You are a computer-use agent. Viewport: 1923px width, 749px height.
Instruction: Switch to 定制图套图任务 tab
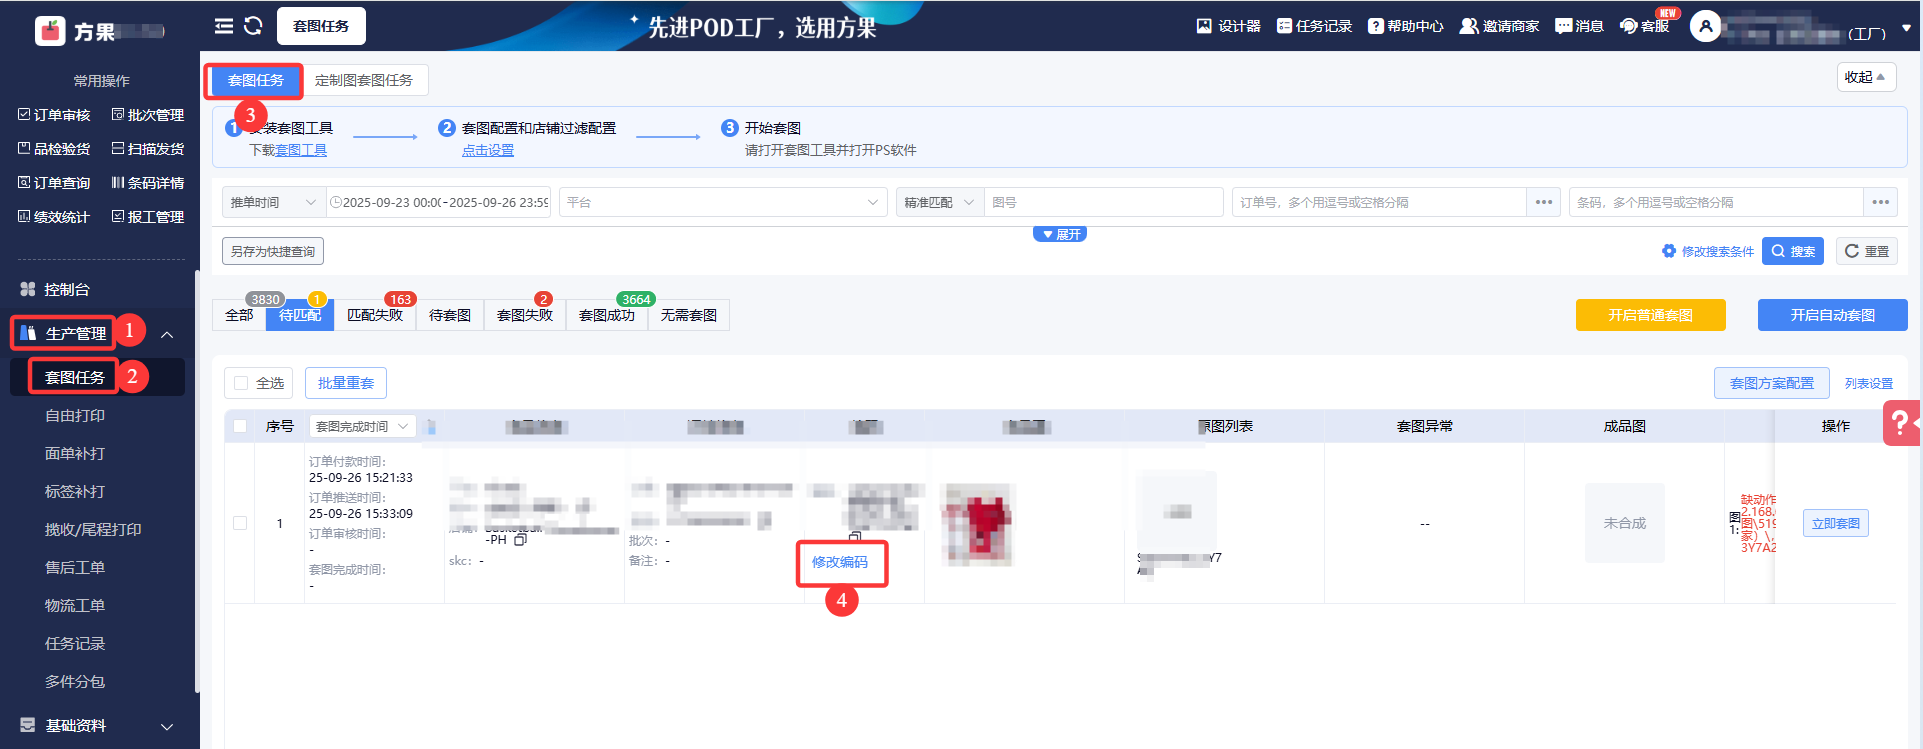[x=364, y=80]
